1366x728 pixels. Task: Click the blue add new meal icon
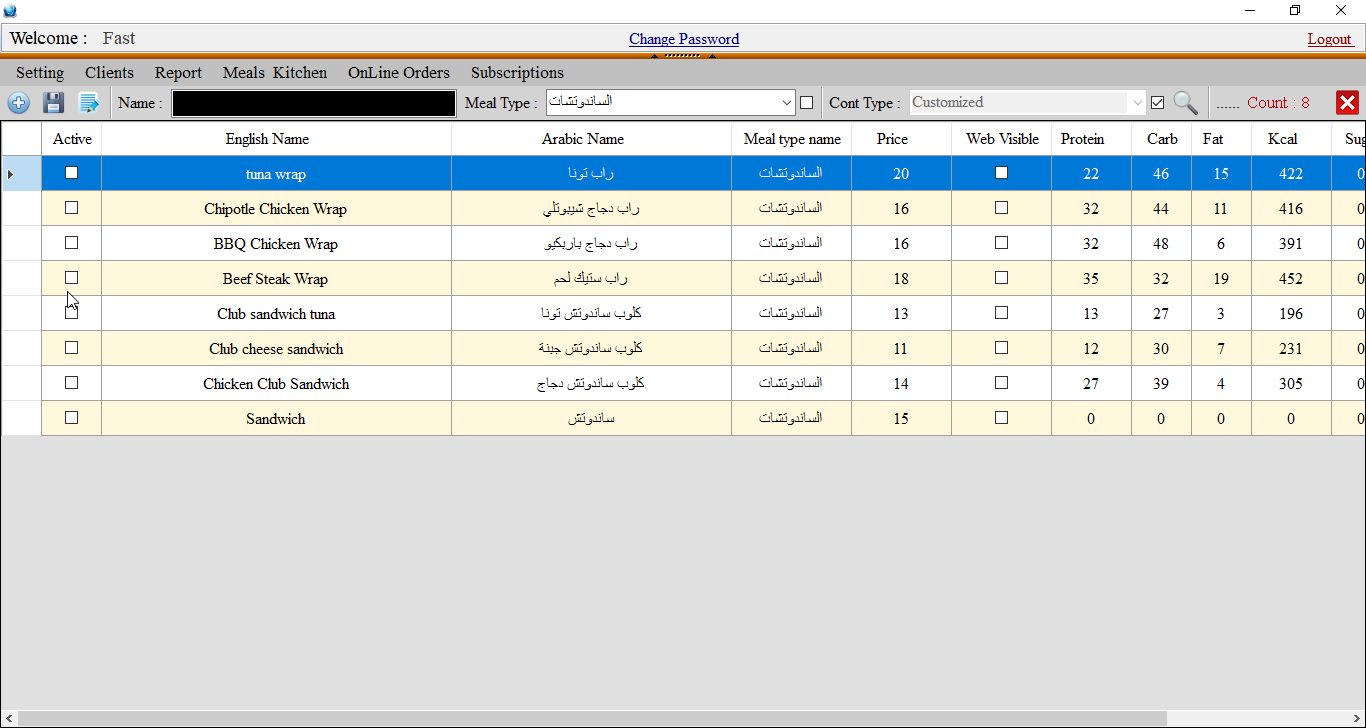18,102
